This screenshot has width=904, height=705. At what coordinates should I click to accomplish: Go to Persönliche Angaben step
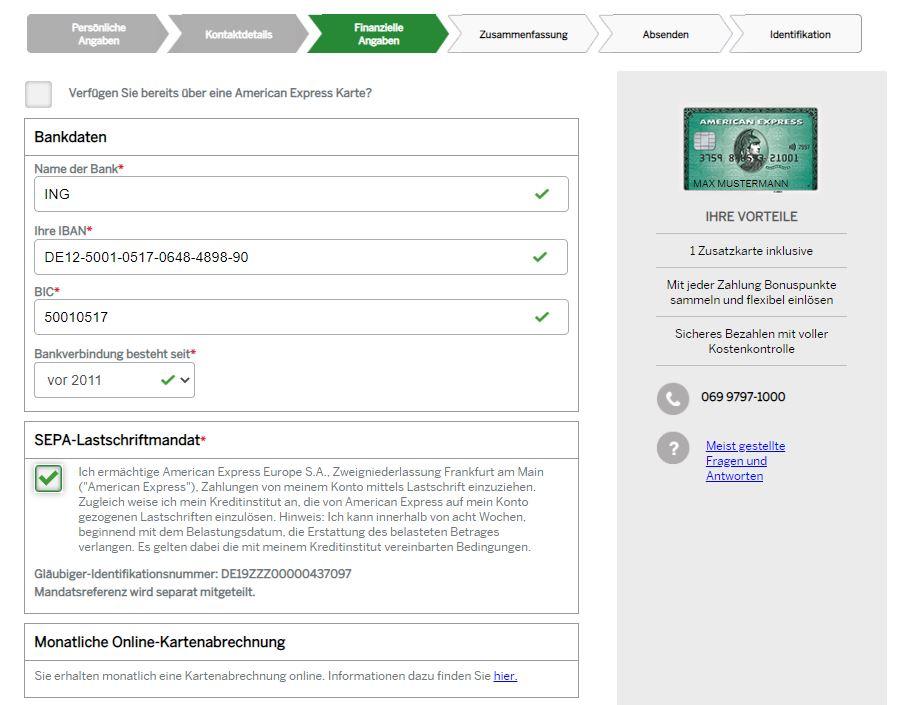point(98,34)
